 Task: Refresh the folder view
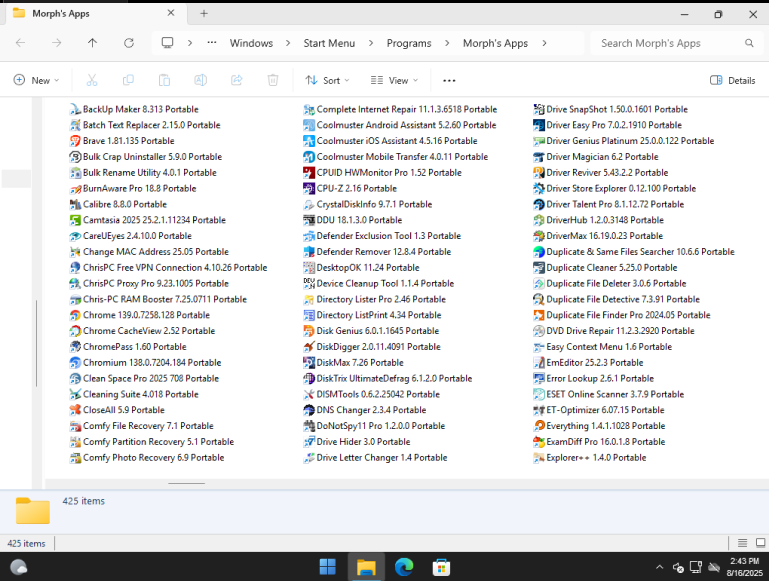(x=128, y=43)
